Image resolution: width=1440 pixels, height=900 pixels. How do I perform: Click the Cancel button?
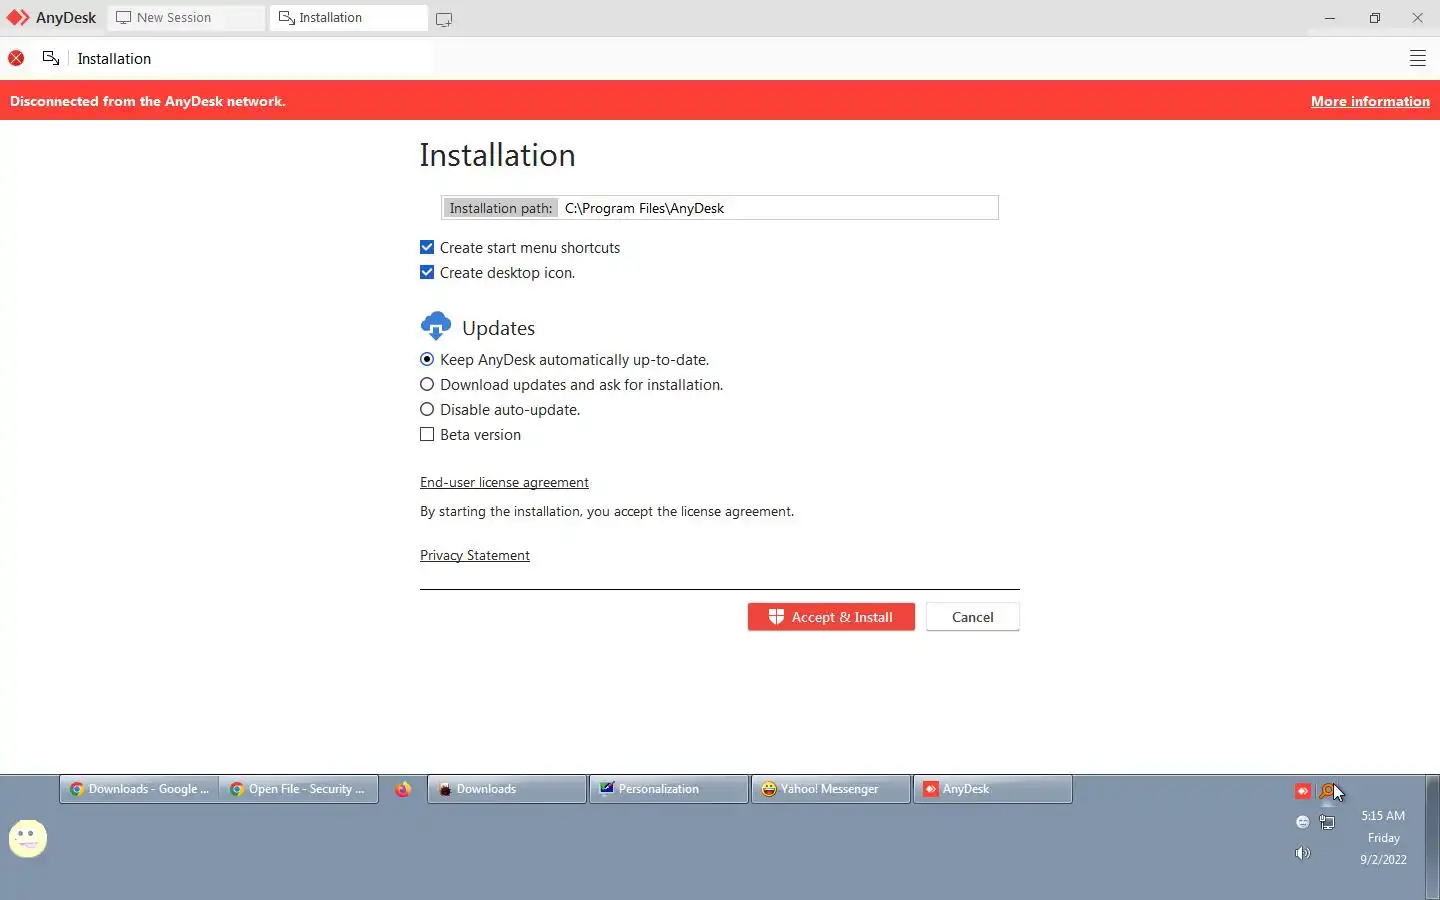[973, 617]
